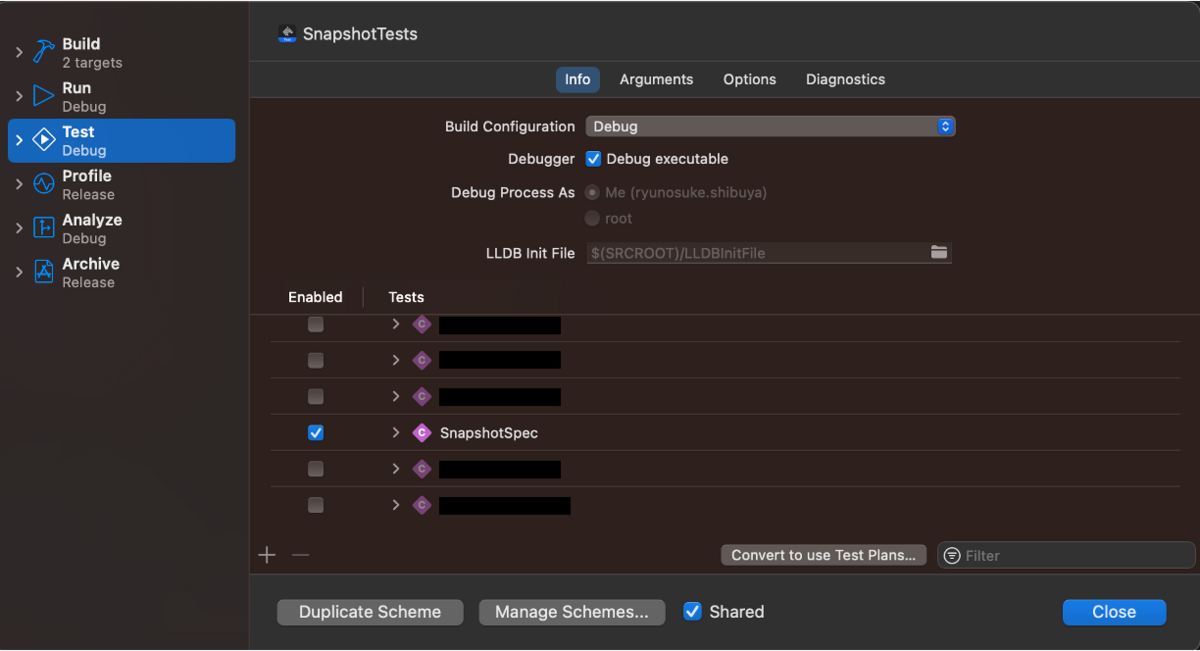Click the Tests column header
This screenshot has height=651, width=1200.
click(x=406, y=297)
